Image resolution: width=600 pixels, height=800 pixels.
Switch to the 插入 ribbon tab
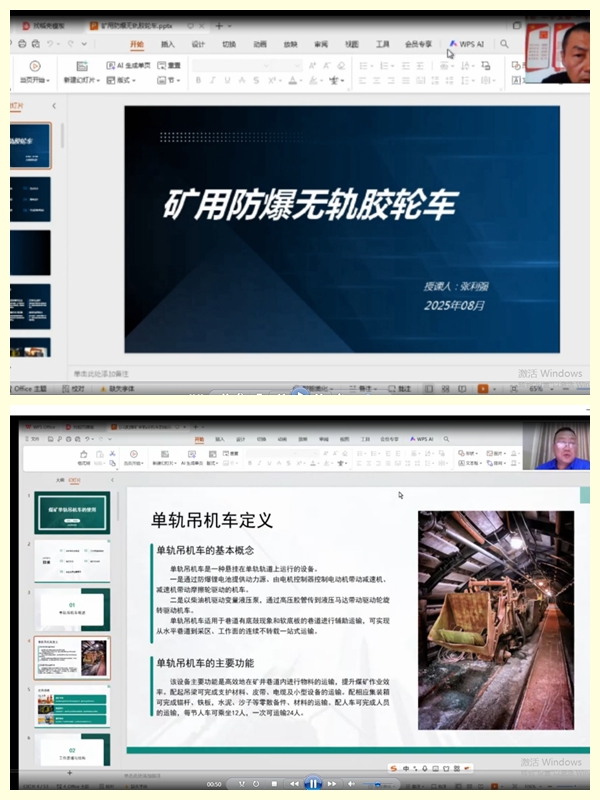pos(168,44)
